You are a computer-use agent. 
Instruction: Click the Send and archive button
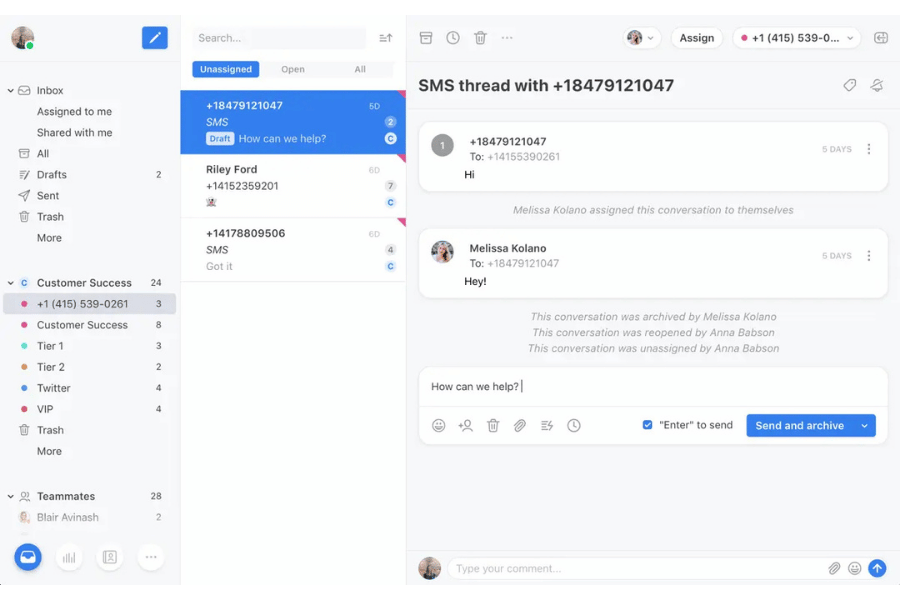tap(800, 425)
